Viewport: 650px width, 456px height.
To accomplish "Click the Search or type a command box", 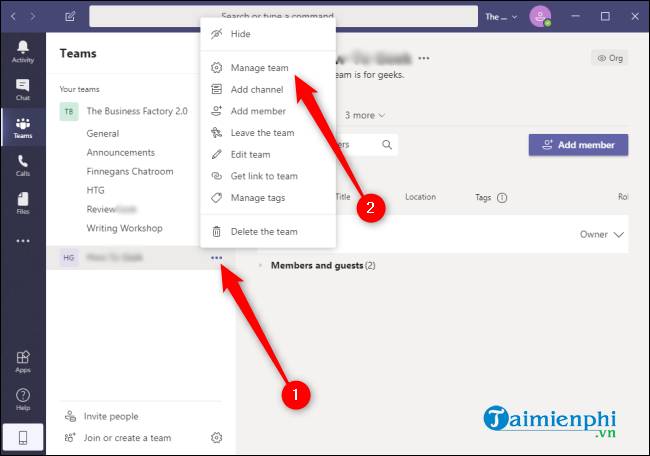I will 284,17.
